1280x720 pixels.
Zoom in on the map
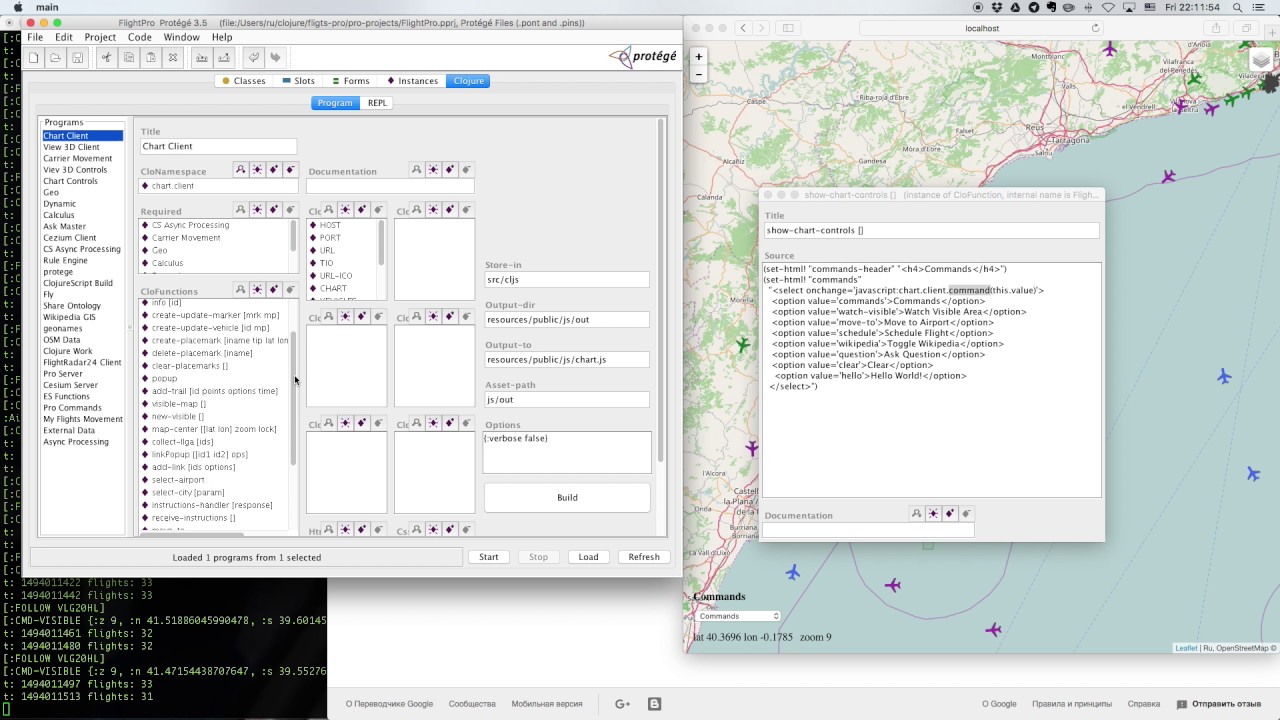coord(699,57)
